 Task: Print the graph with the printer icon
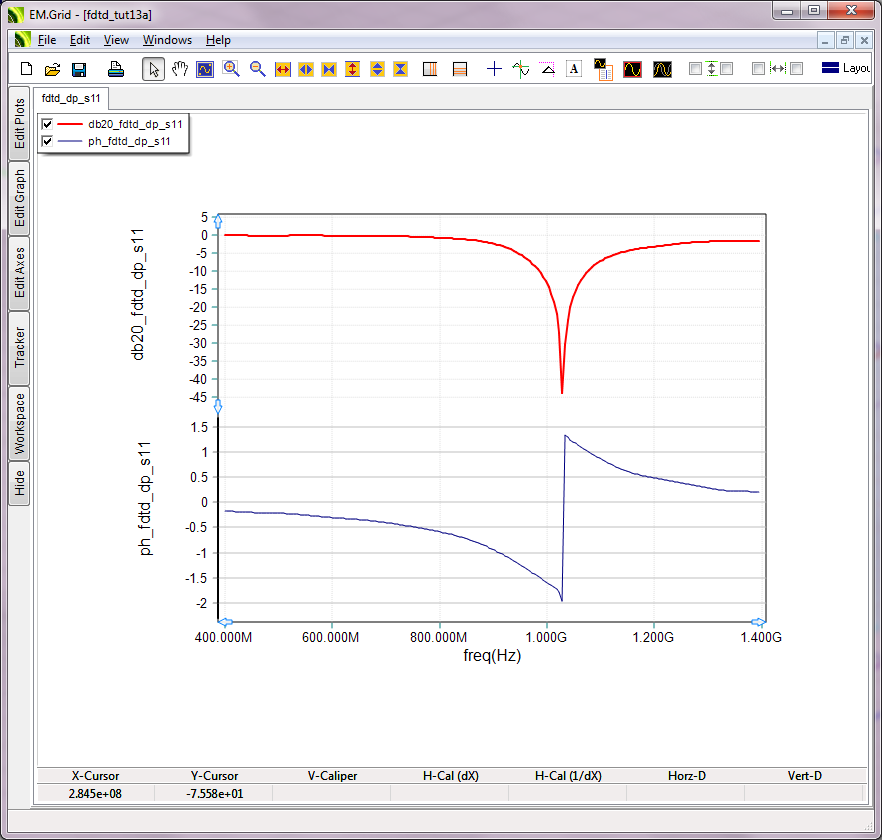tap(116, 69)
